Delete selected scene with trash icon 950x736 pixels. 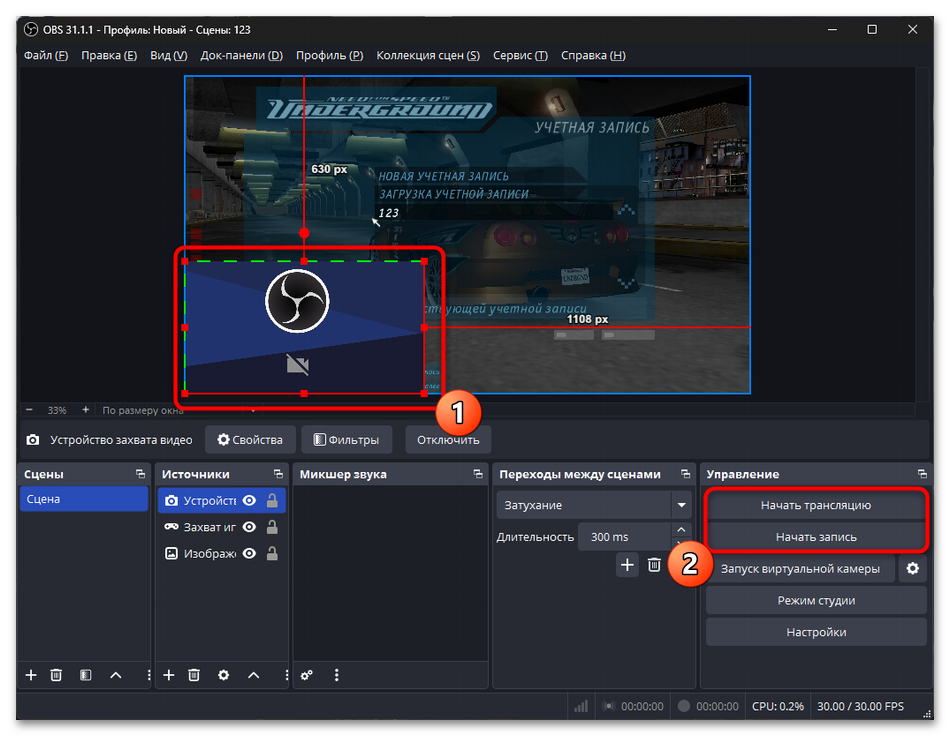pos(56,675)
